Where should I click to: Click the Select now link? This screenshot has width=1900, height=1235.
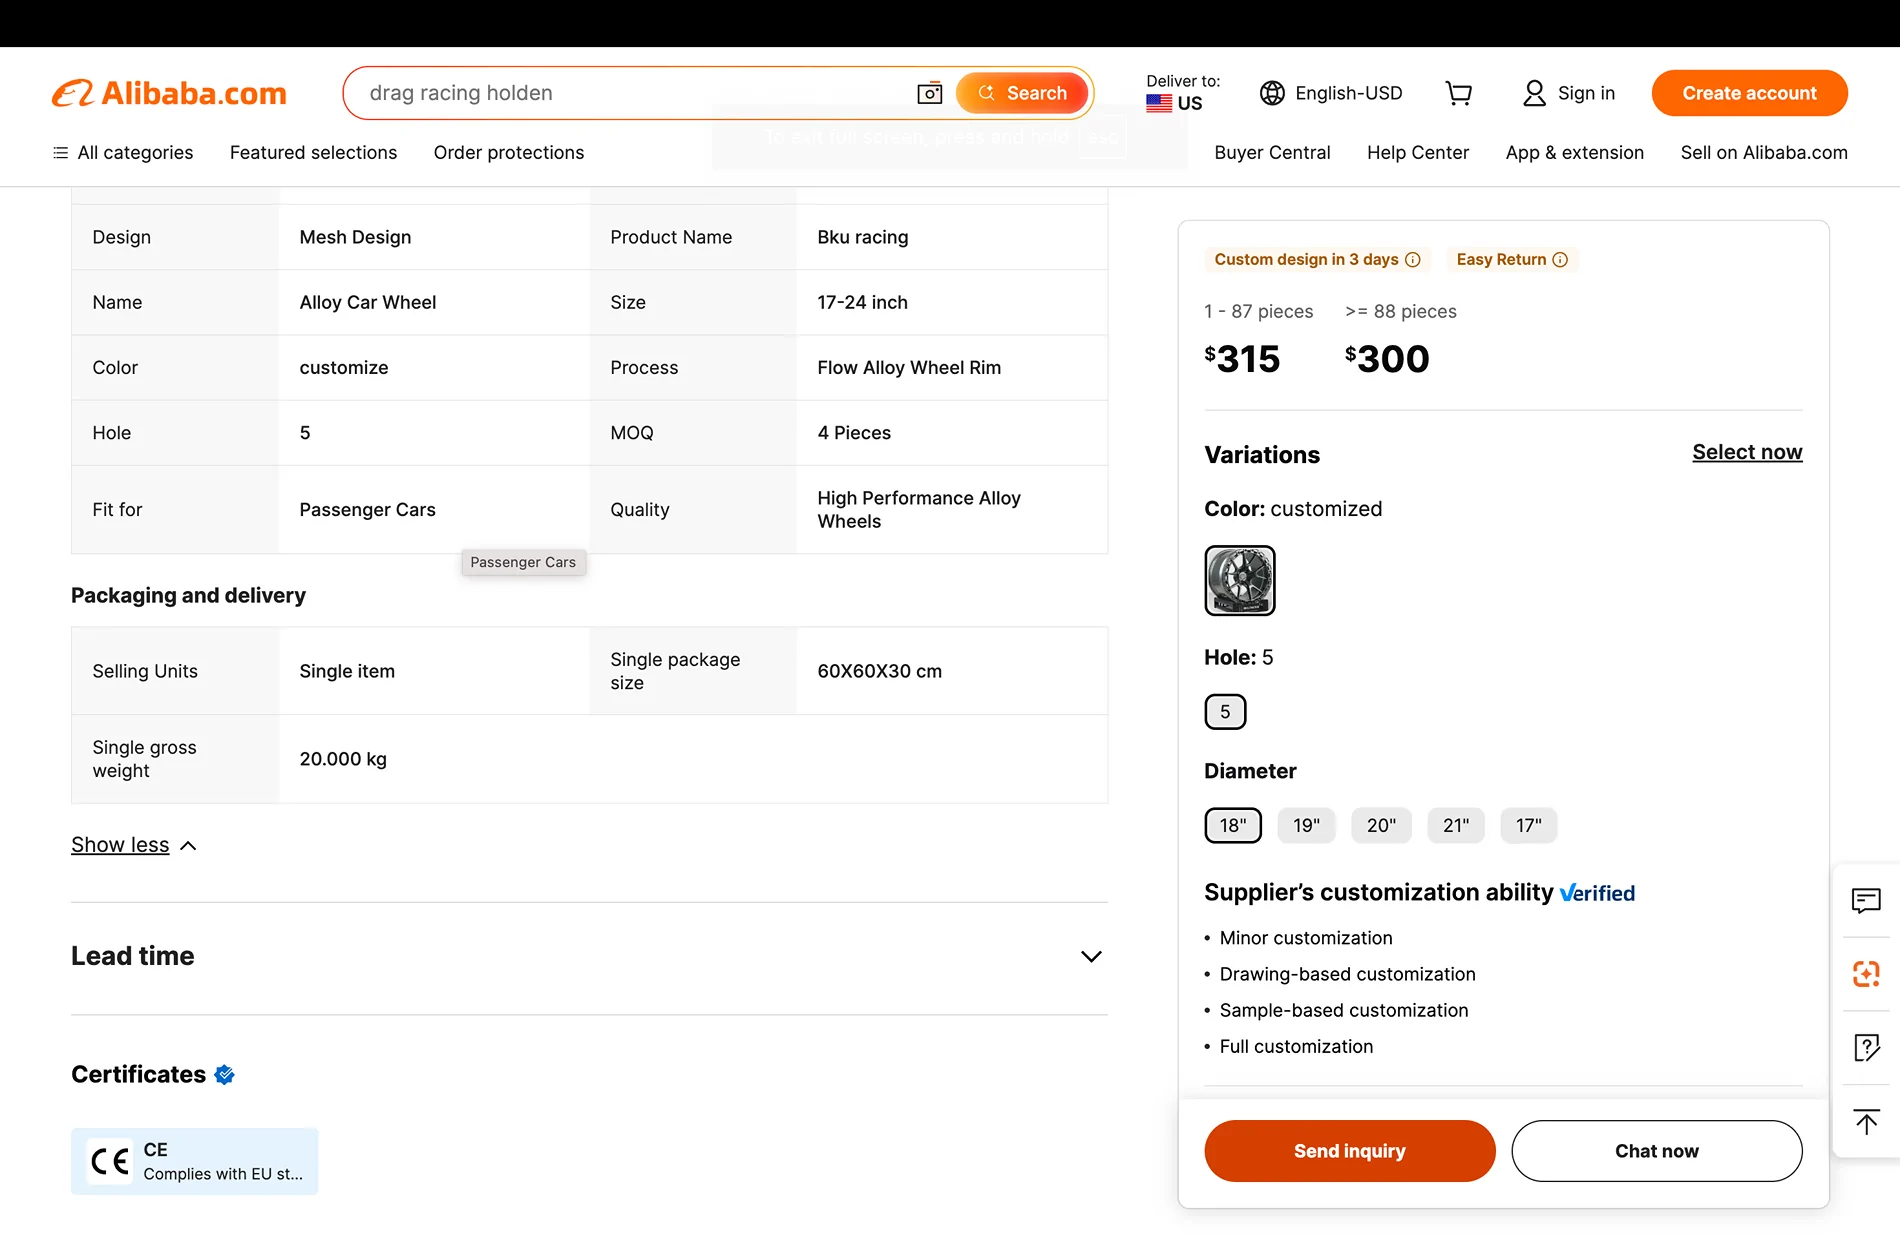tap(1747, 452)
